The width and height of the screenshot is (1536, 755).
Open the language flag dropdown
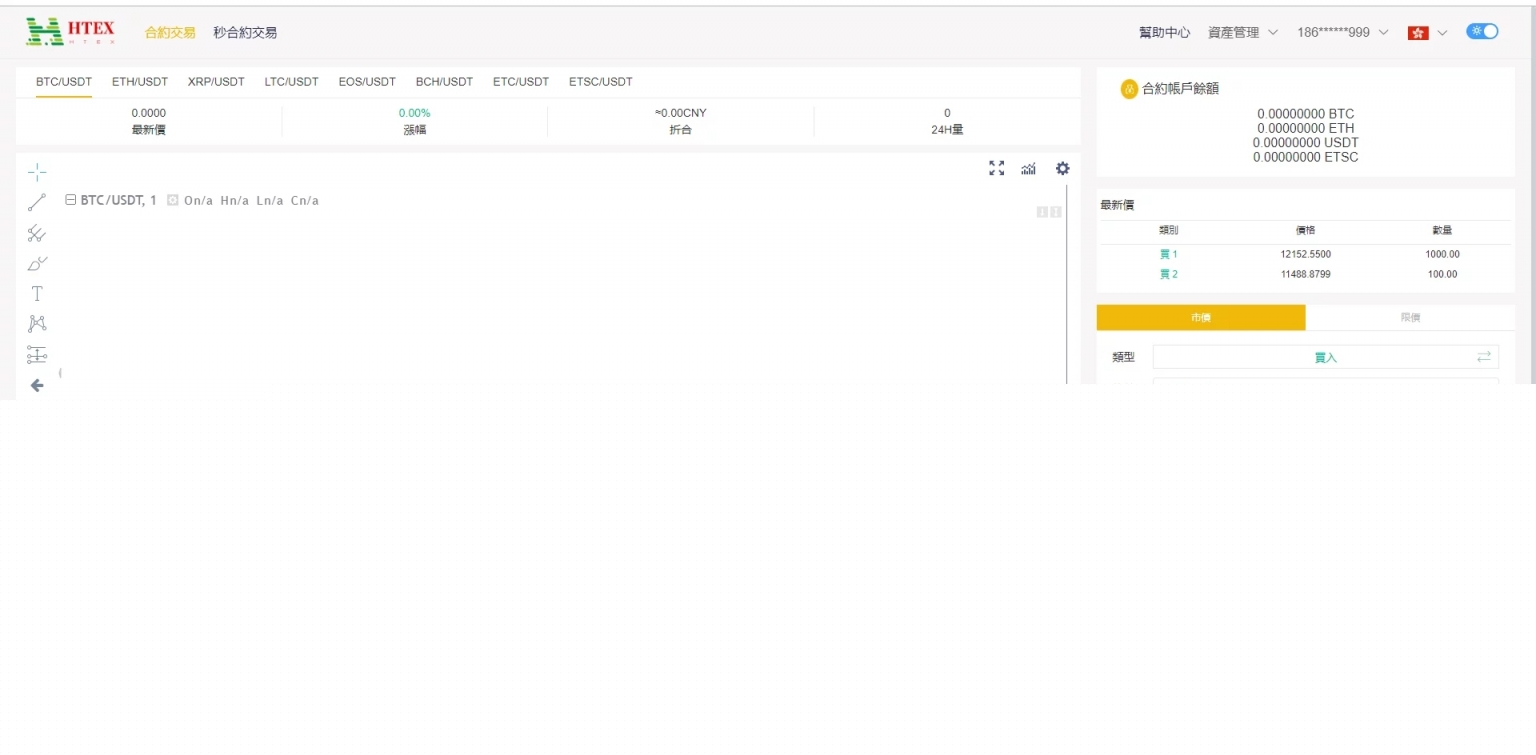[x=1427, y=33]
